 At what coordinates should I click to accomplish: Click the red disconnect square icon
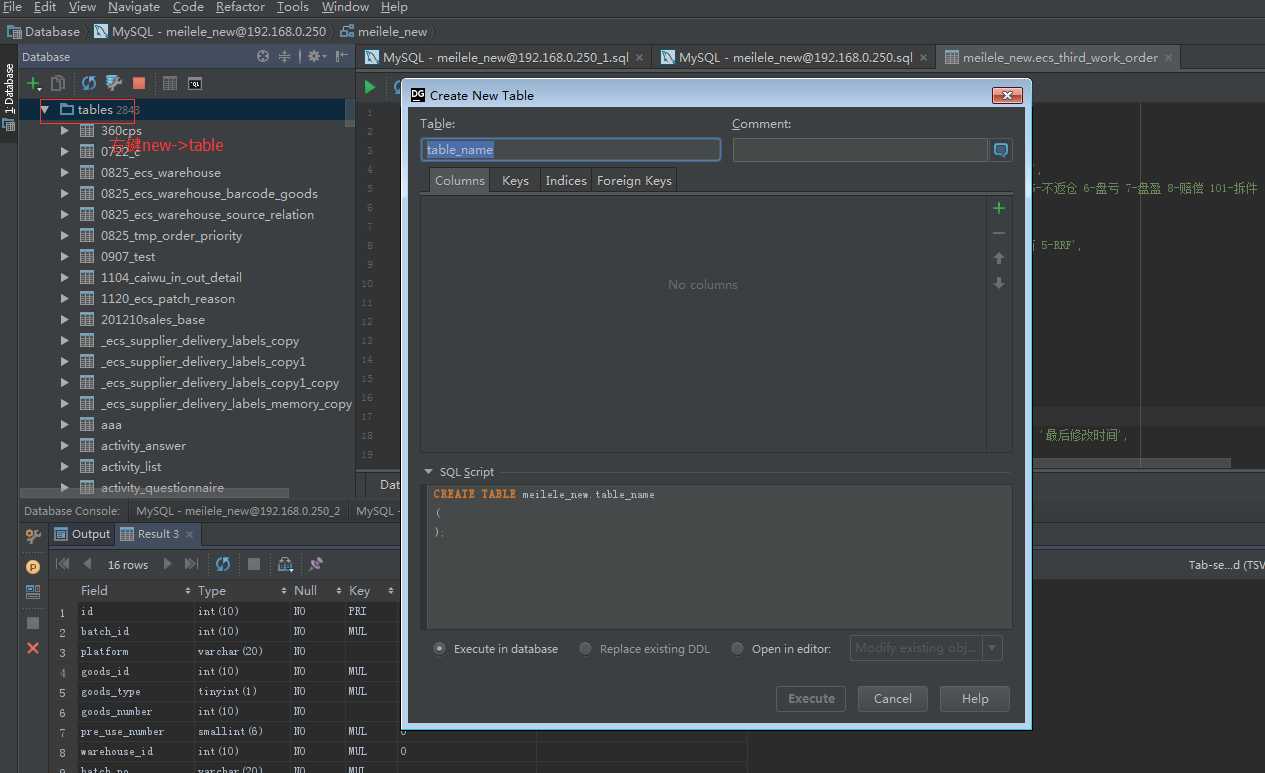pyautogui.click(x=139, y=84)
